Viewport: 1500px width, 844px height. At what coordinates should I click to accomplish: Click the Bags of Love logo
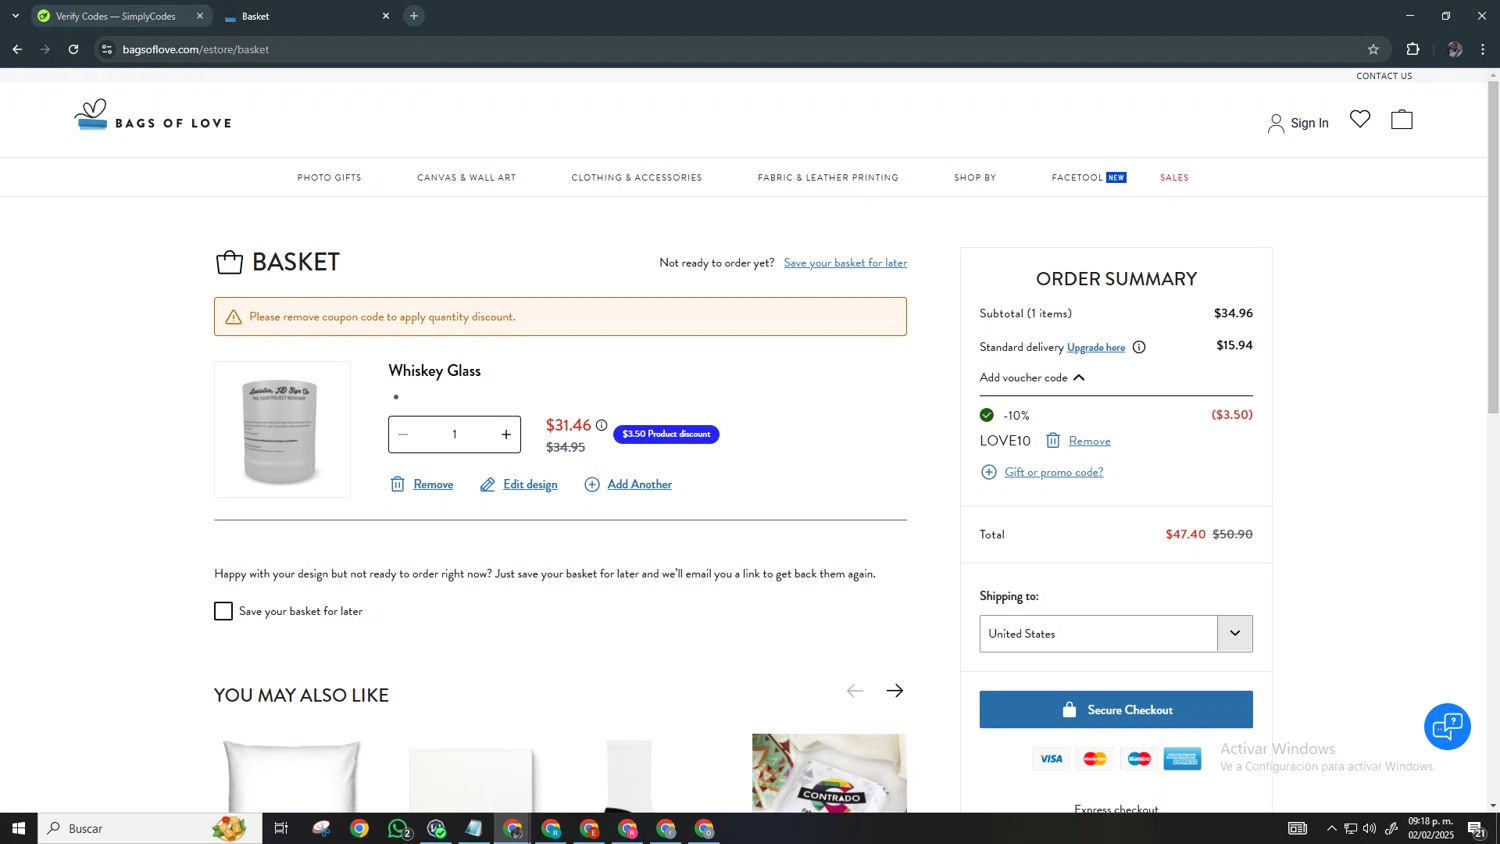click(x=153, y=116)
